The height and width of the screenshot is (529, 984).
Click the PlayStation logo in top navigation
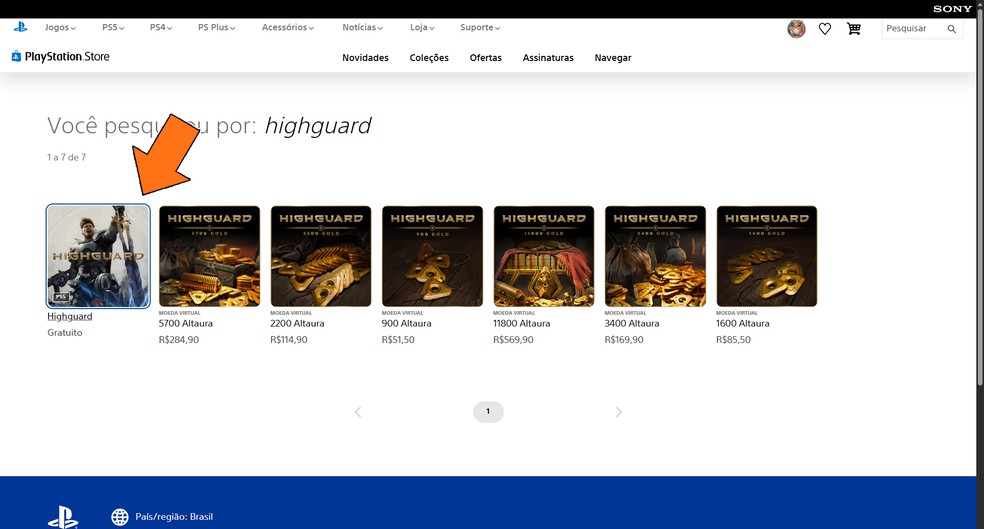tap(20, 27)
